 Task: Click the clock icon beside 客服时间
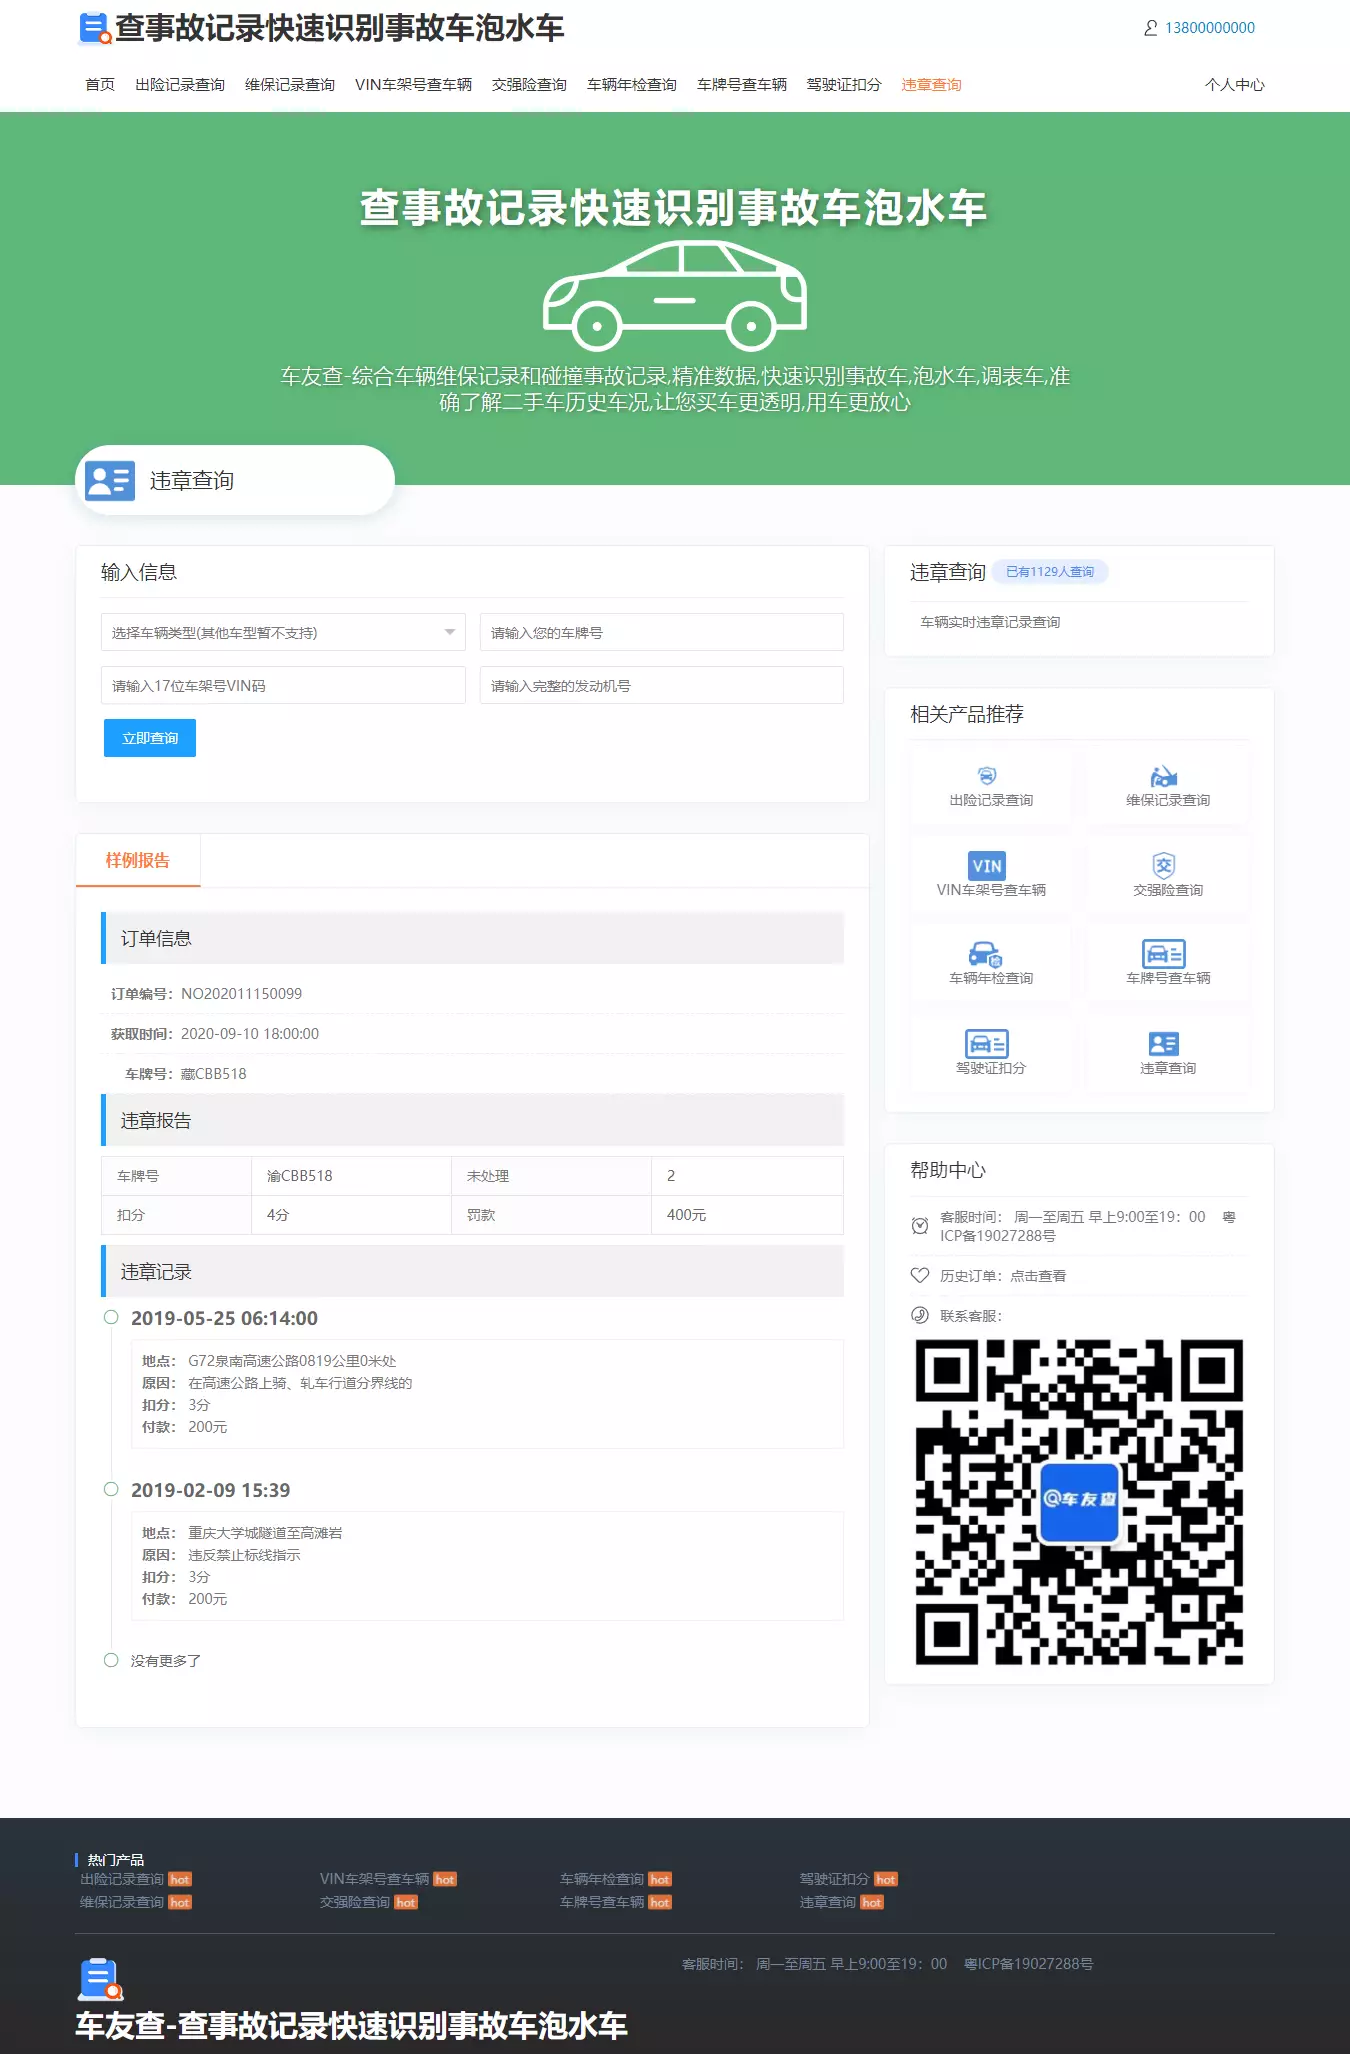click(920, 1226)
